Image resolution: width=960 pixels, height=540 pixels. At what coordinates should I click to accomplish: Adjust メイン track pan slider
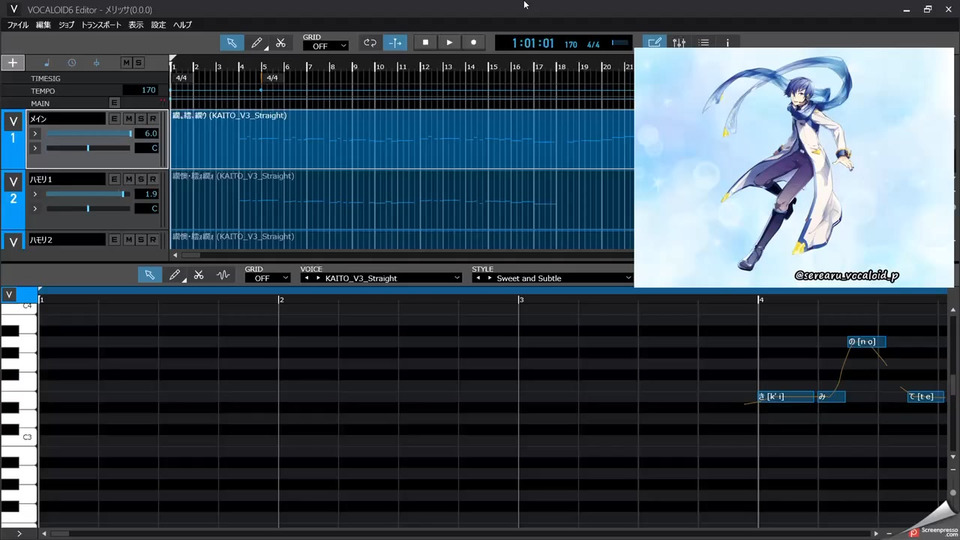[x=88, y=148]
